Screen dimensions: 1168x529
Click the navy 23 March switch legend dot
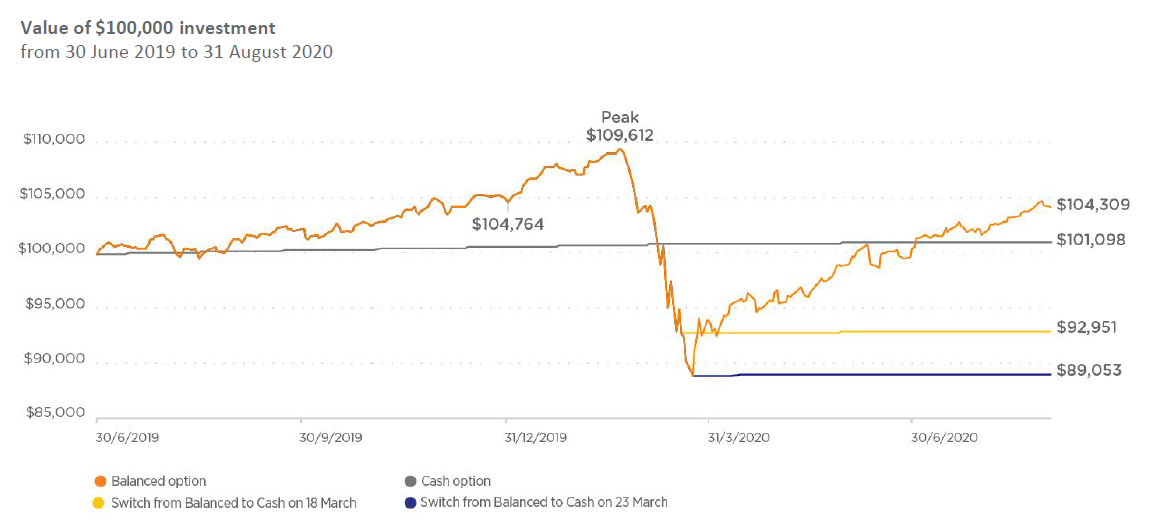(x=410, y=502)
